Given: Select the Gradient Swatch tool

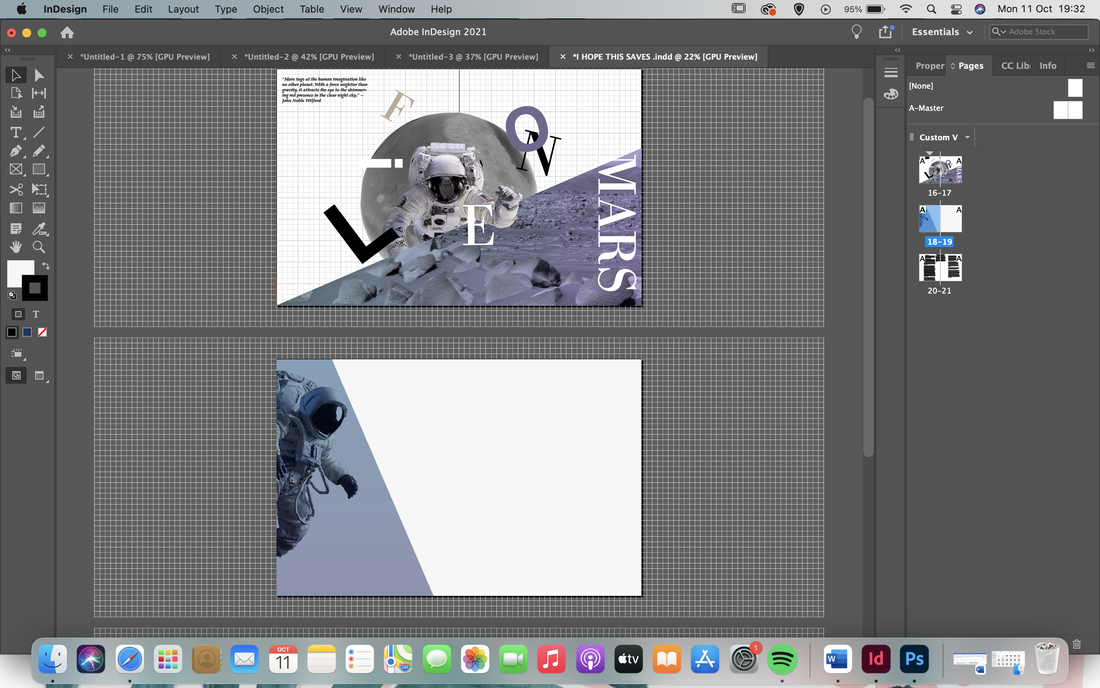Looking at the screenshot, I should [x=15, y=208].
